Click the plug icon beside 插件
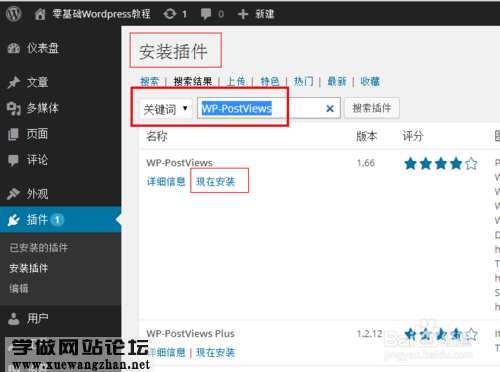Viewport: 500px width, 372px height. click(x=14, y=220)
